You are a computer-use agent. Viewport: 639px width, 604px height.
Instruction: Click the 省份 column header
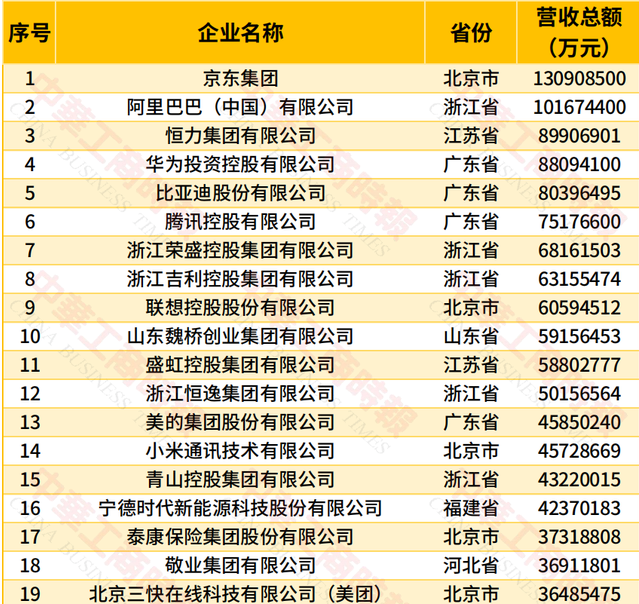coord(471,33)
